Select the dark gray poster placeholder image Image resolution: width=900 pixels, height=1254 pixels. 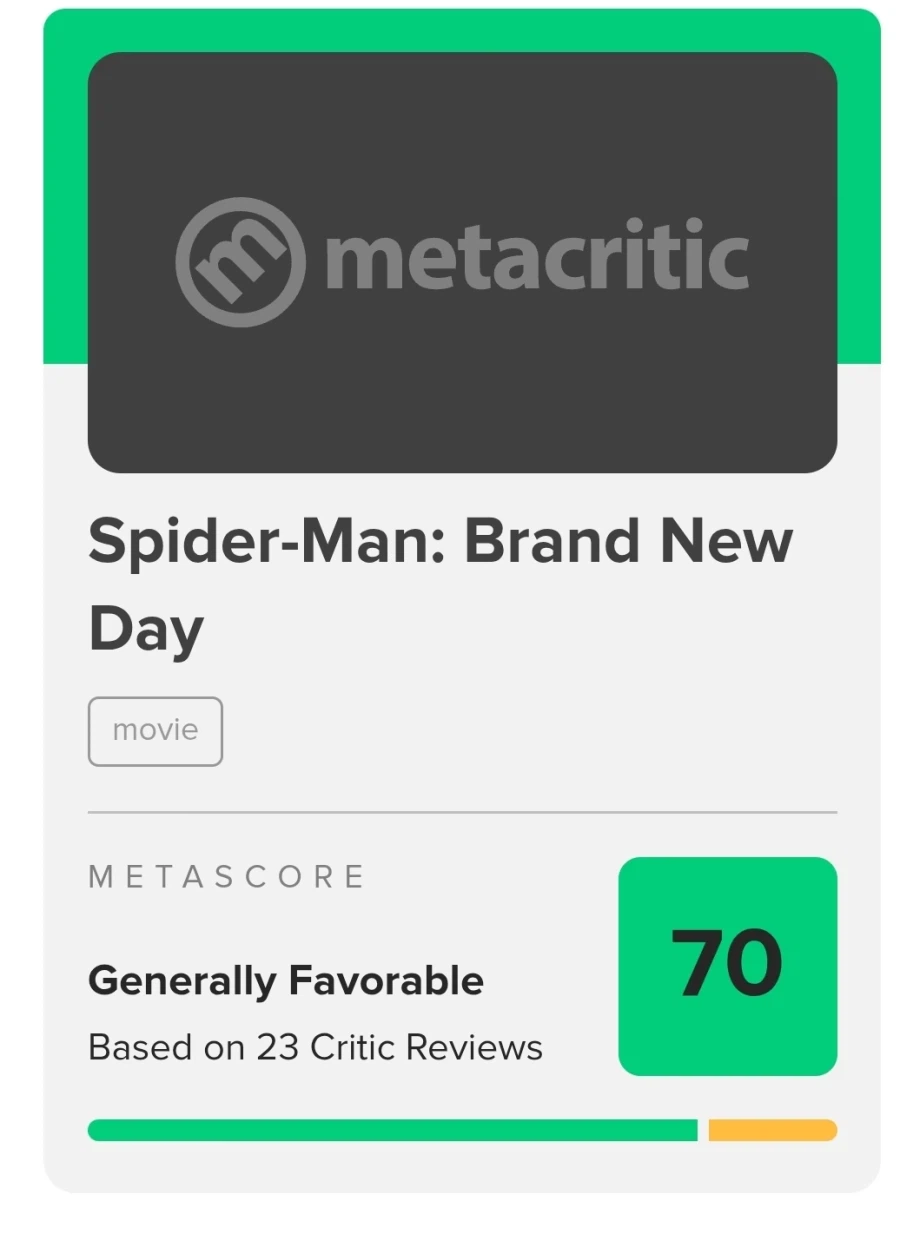pyautogui.click(x=462, y=262)
